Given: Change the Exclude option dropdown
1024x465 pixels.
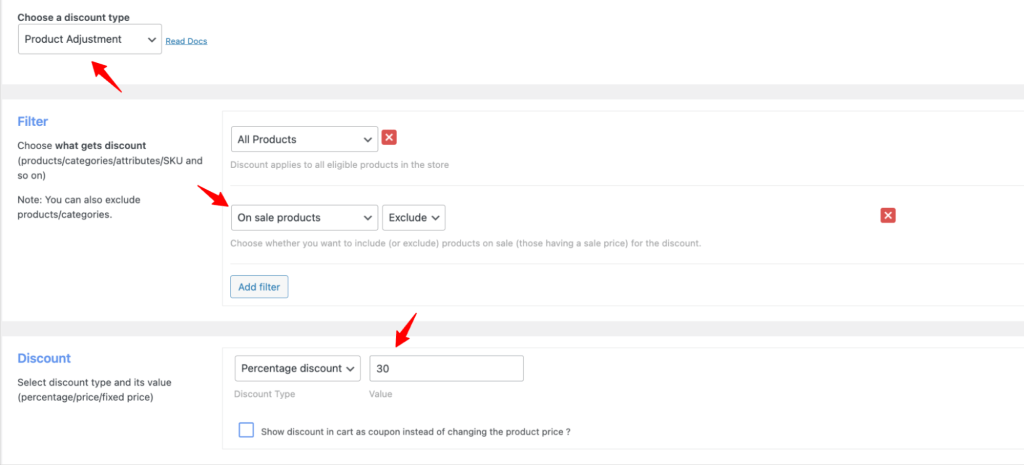Looking at the screenshot, I should [414, 217].
